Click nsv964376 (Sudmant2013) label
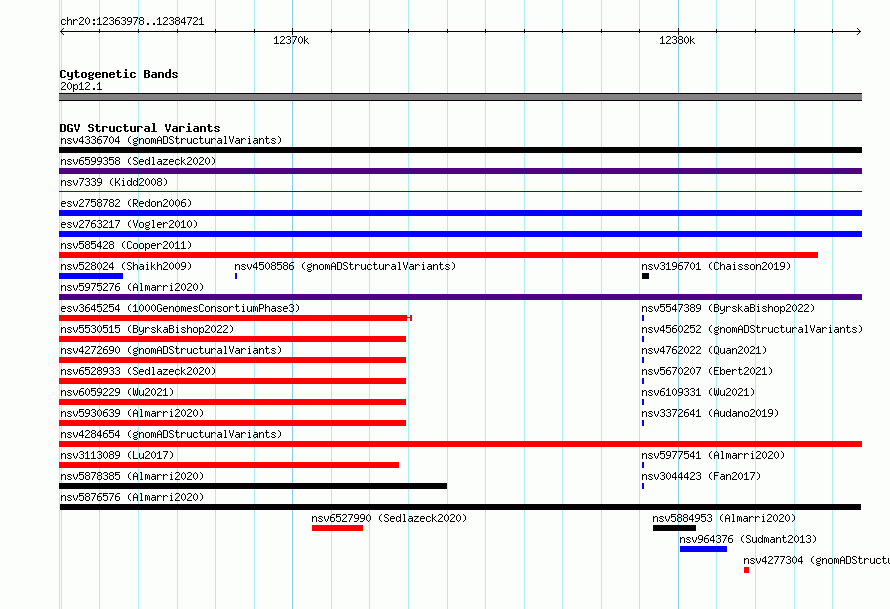890x609 pixels. click(748, 539)
